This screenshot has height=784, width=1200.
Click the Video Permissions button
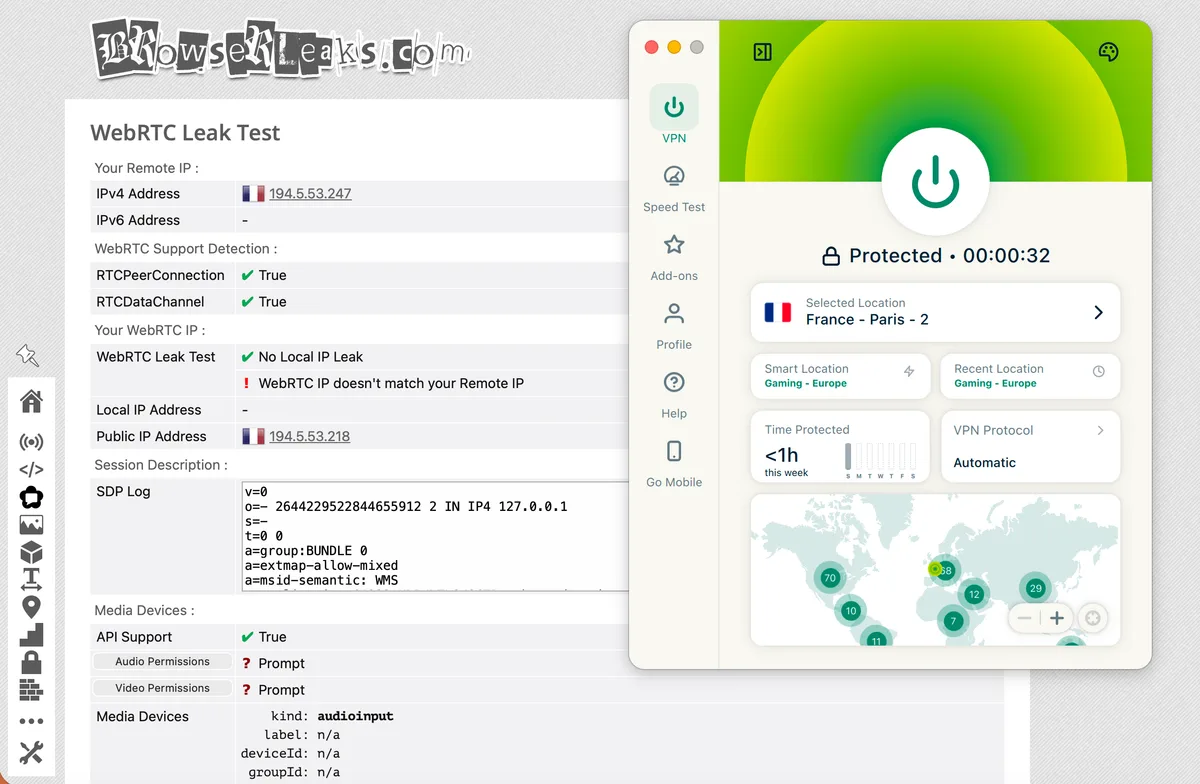tap(162, 688)
